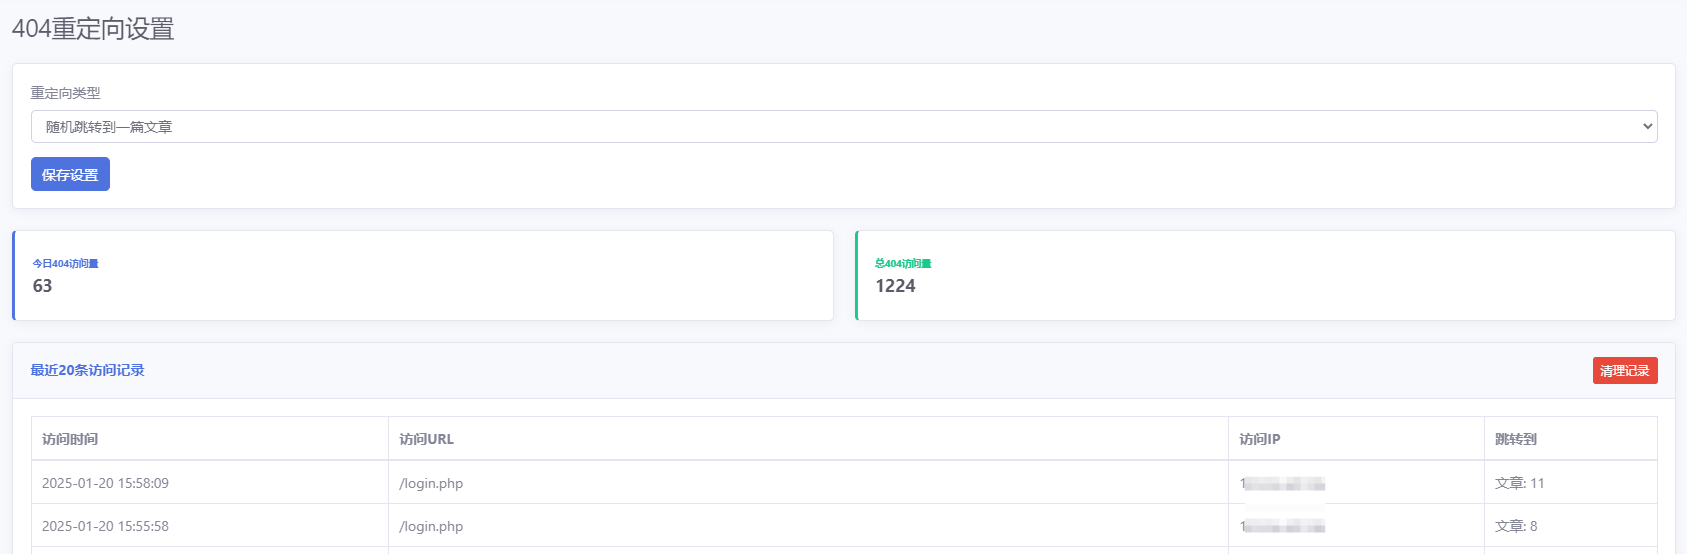The width and height of the screenshot is (1687, 554).
Task: Click the 保存设置 button
Action: [70, 174]
